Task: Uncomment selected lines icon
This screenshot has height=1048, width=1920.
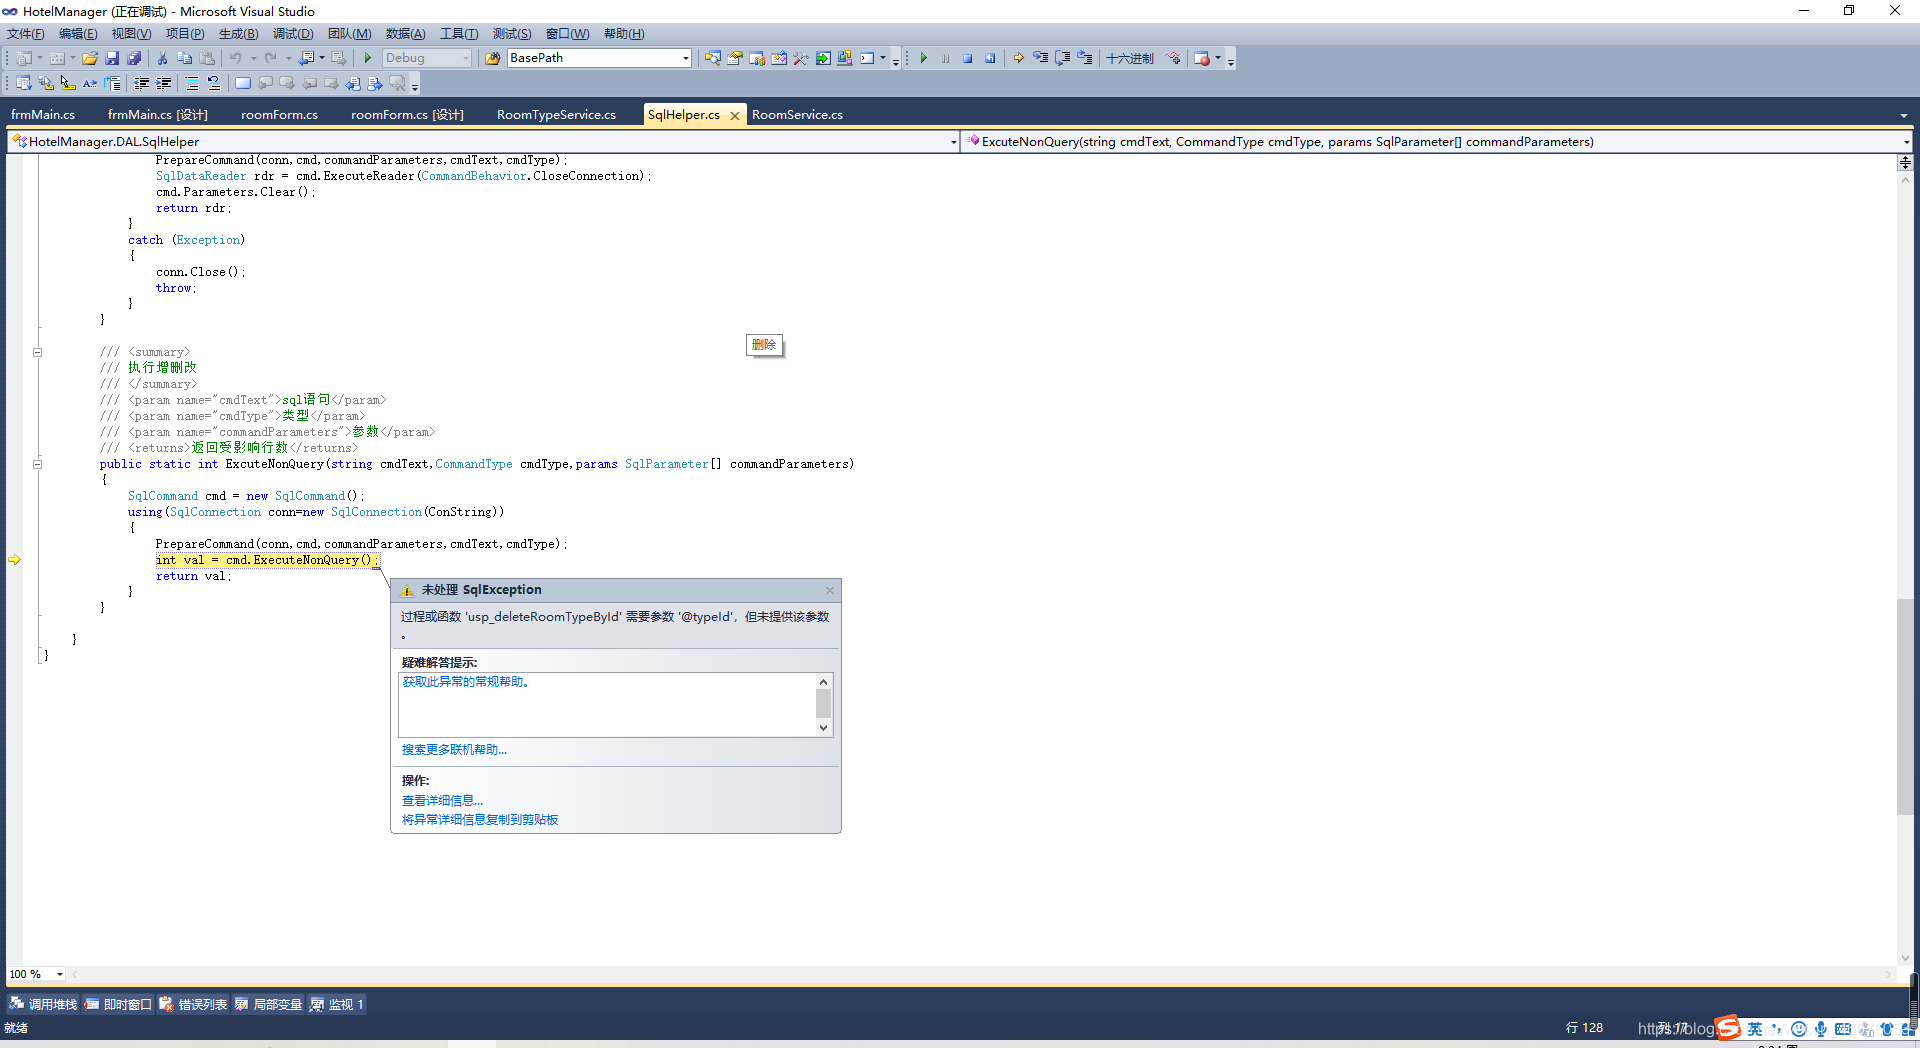Action: (x=214, y=84)
